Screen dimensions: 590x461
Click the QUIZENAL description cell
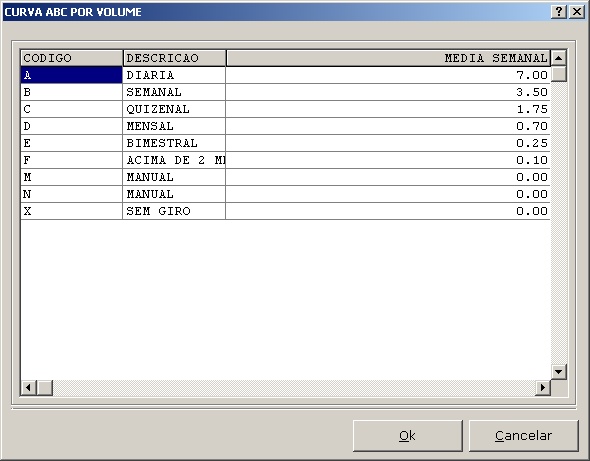(x=174, y=109)
